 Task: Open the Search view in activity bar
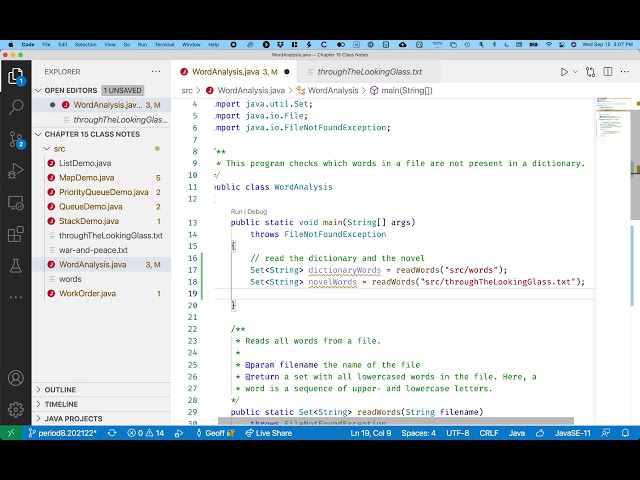[16, 107]
